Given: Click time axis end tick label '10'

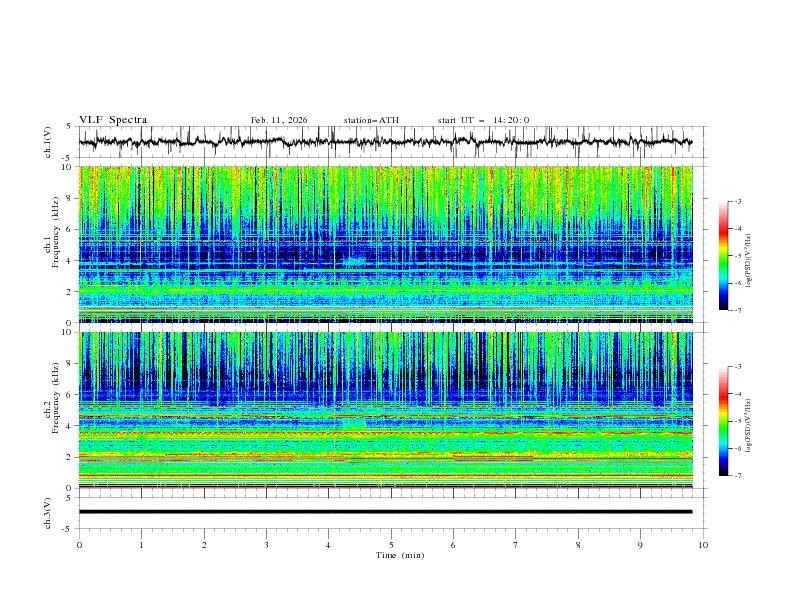Looking at the screenshot, I should (703, 545).
